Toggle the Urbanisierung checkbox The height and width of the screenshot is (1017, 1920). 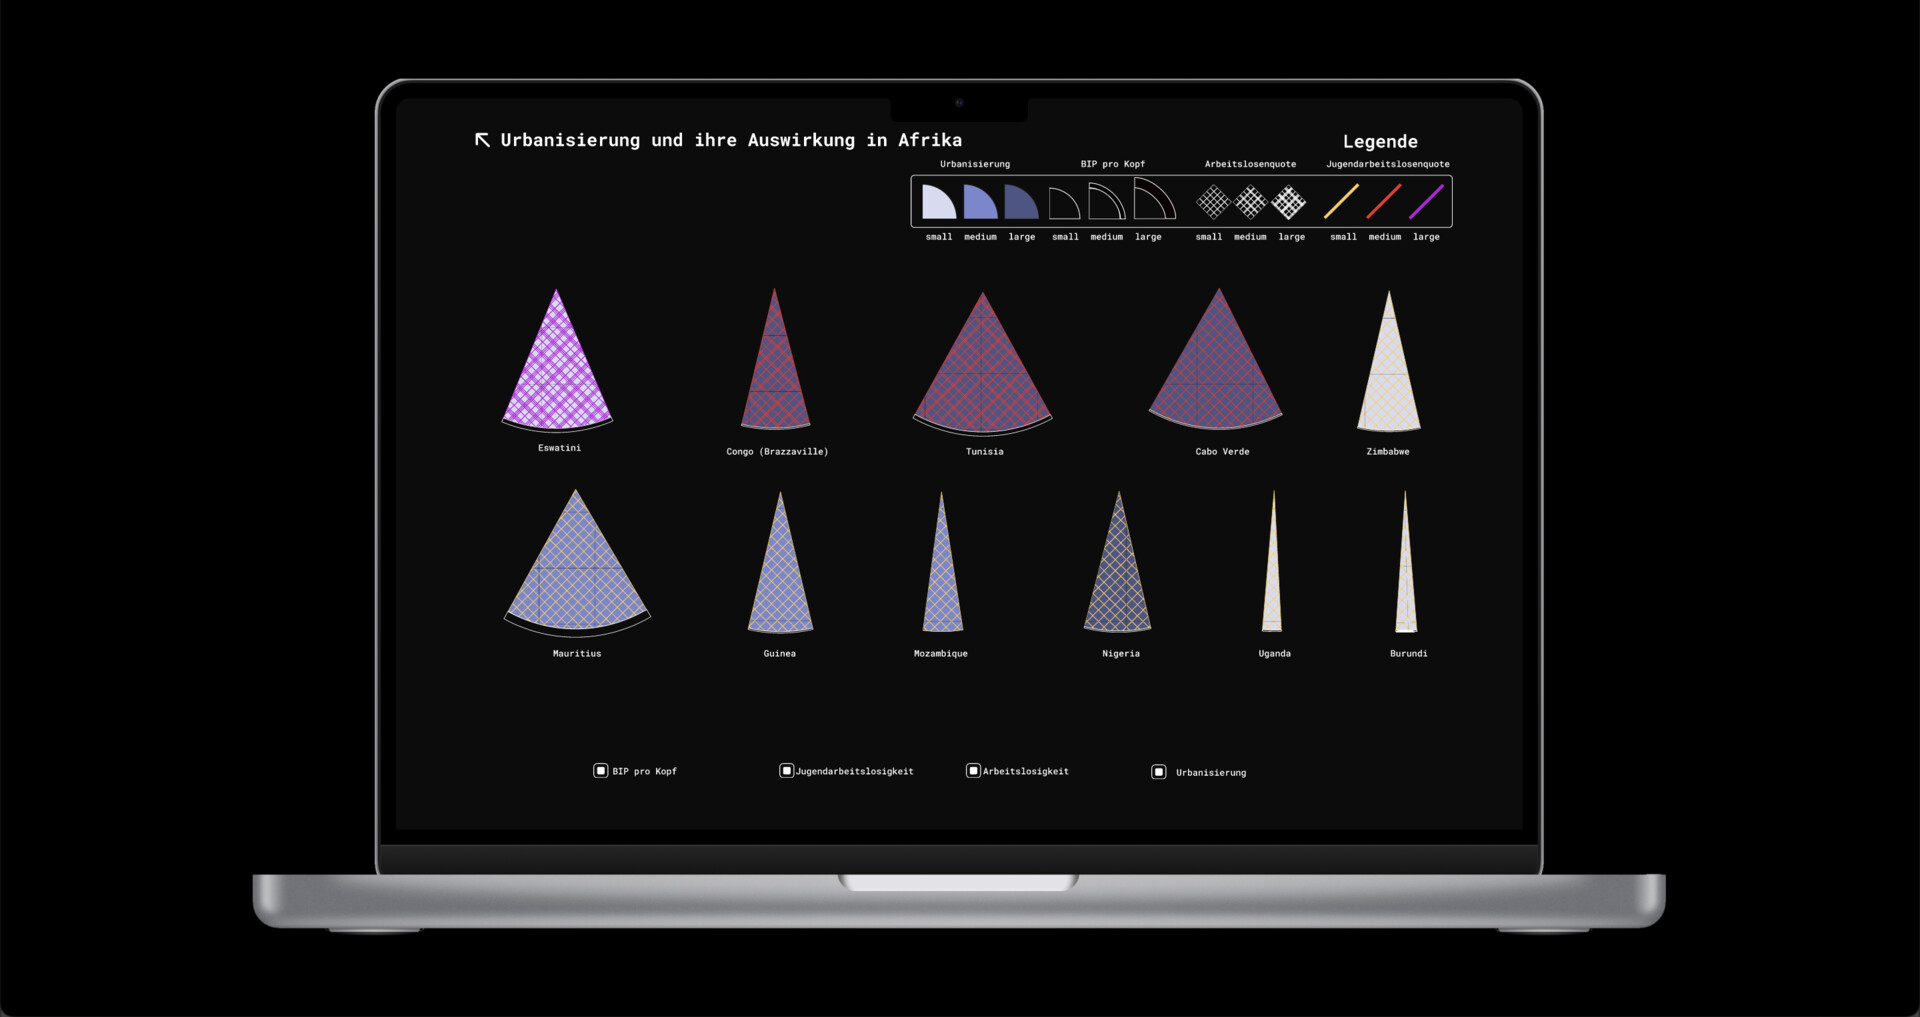(1158, 772)
